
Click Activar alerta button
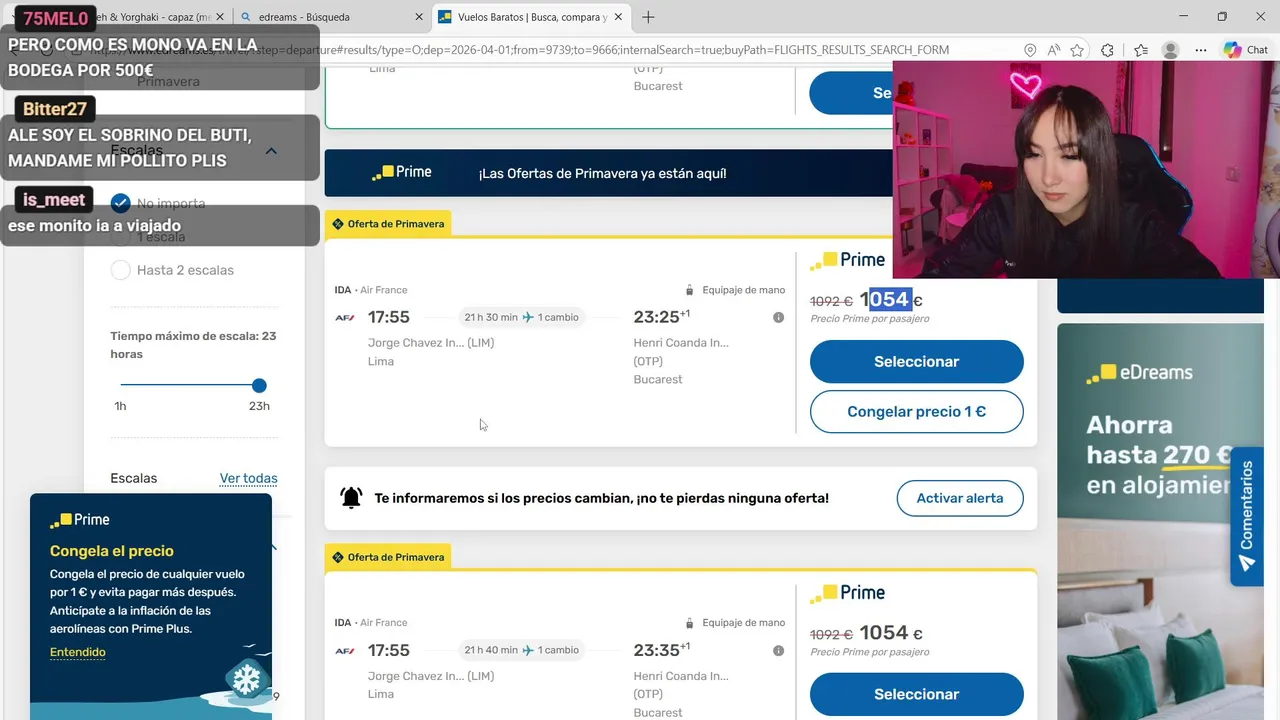[x=959, y=498]
